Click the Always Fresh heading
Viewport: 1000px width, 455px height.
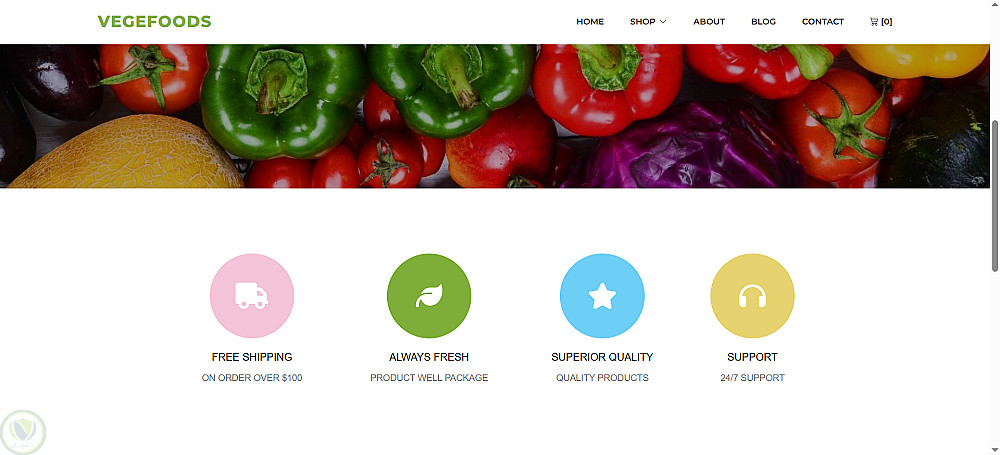click(x=429, y=357)
